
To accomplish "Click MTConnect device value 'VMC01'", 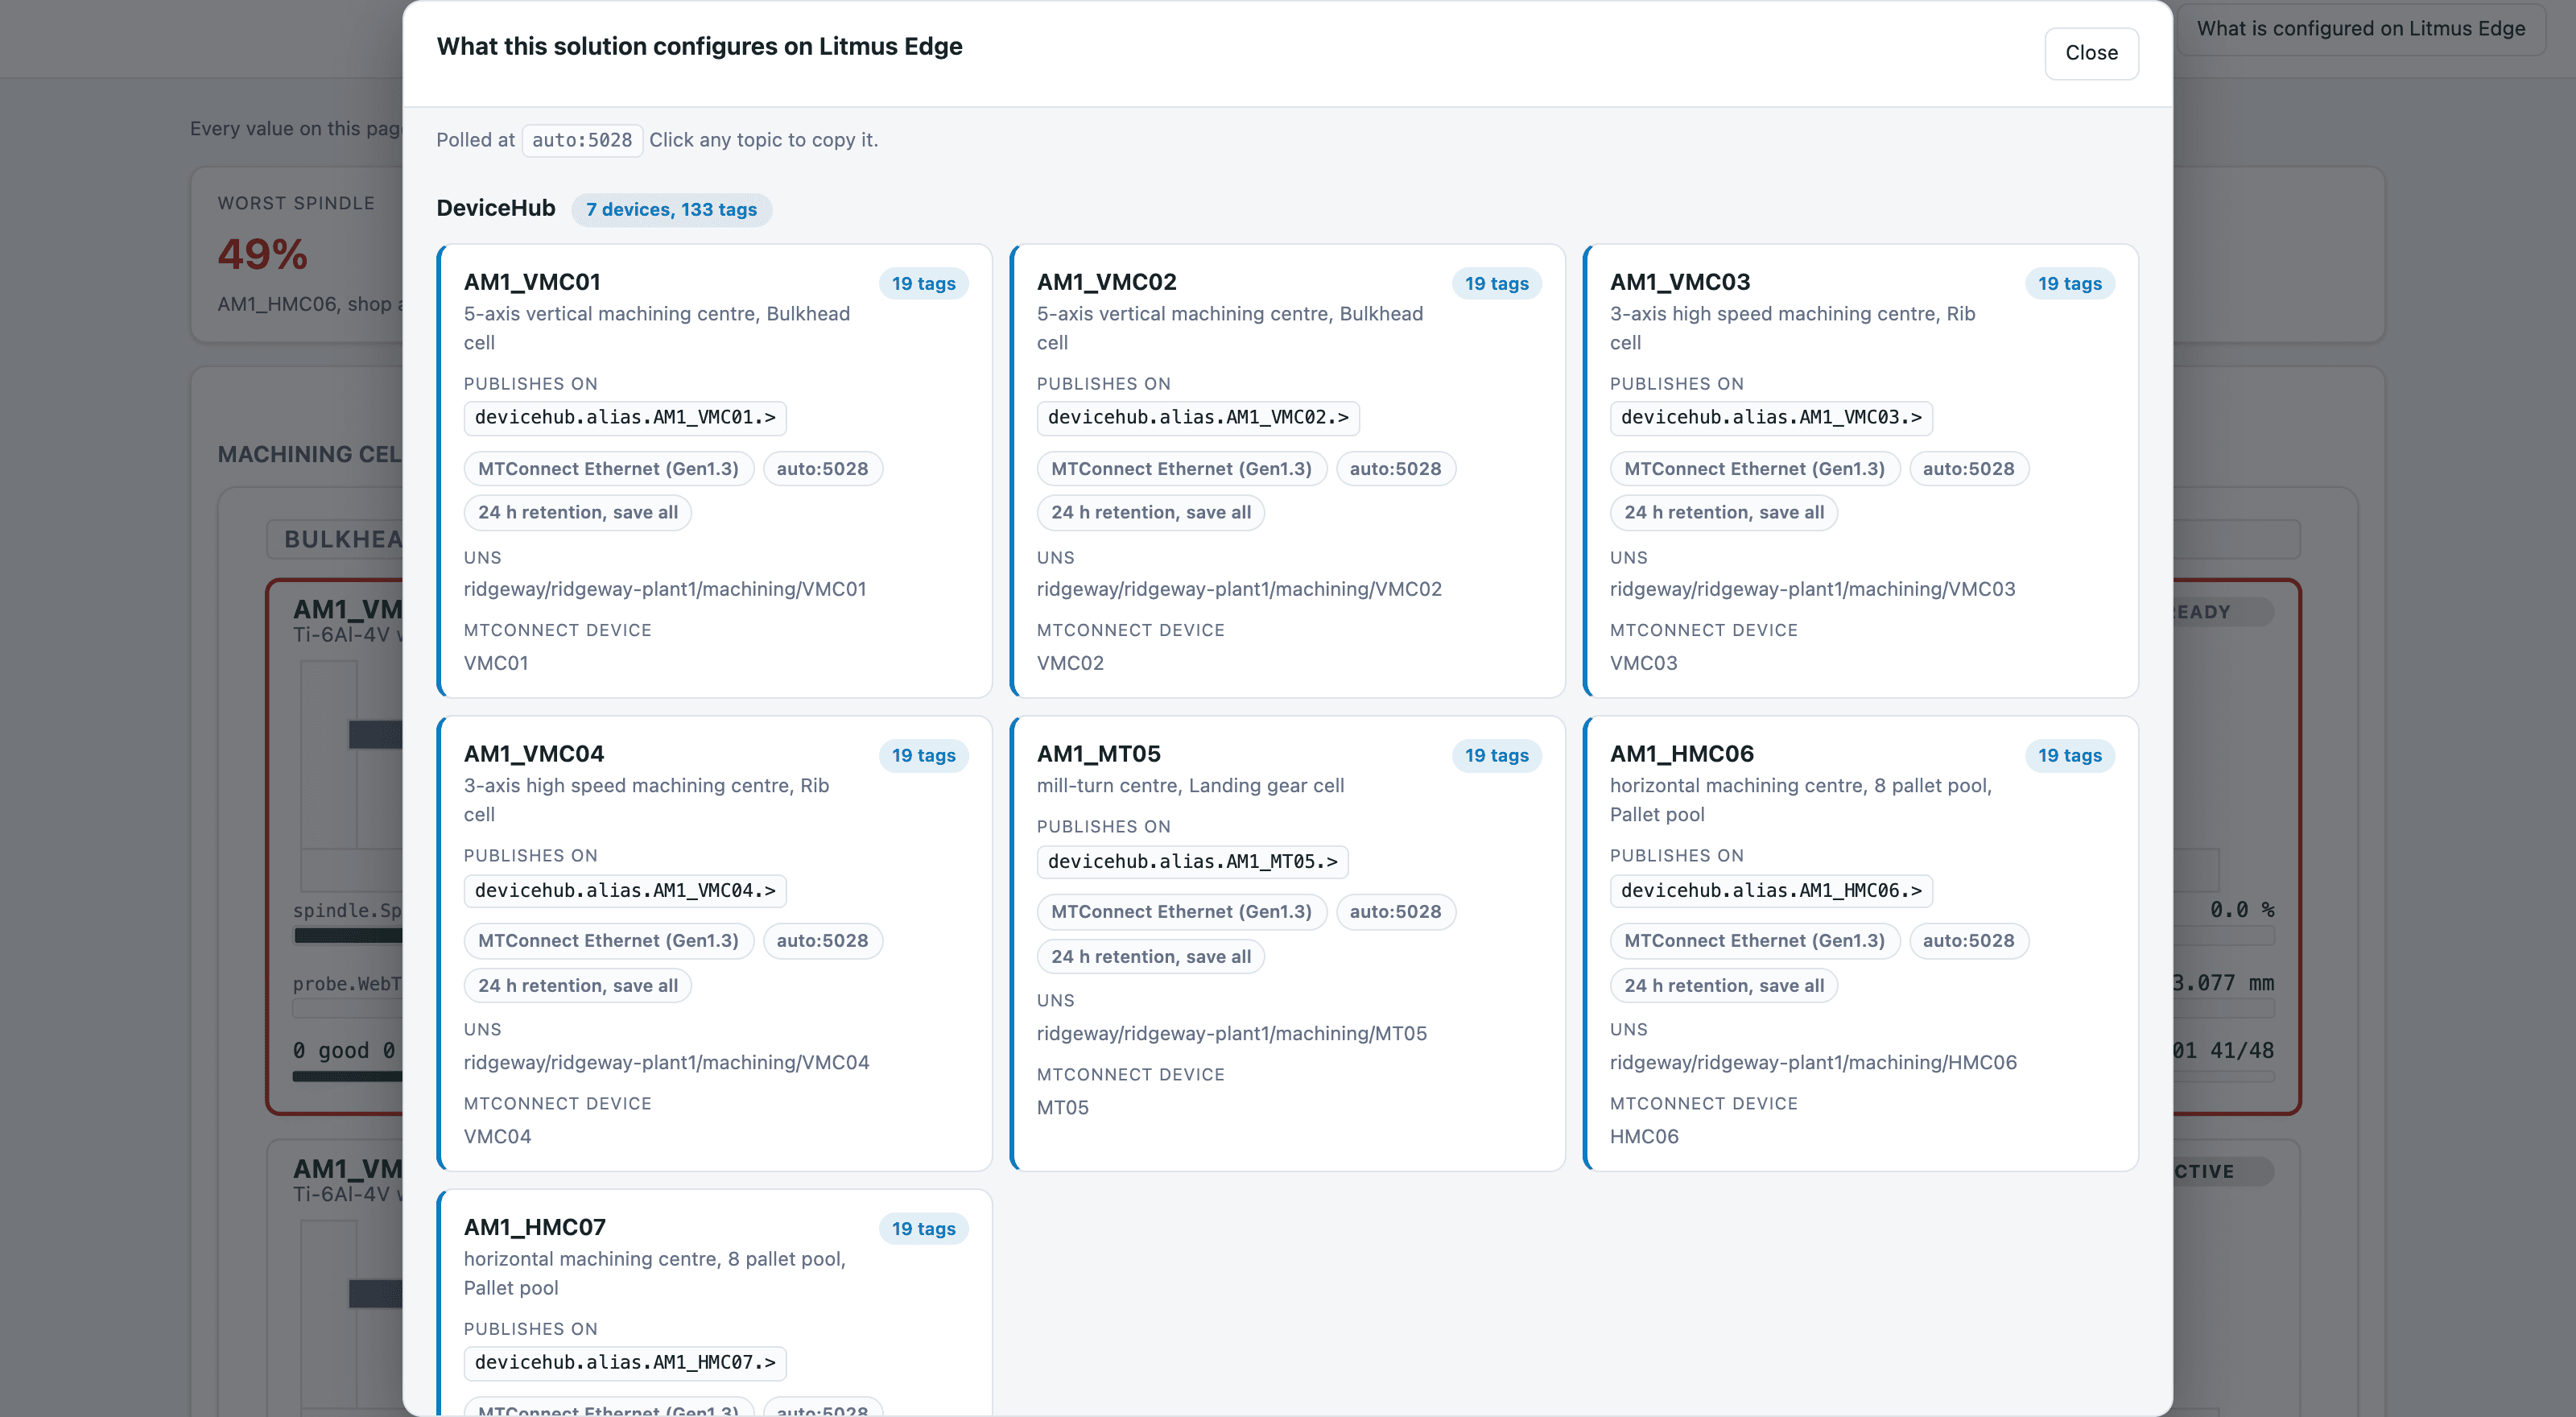I will 496,663.
